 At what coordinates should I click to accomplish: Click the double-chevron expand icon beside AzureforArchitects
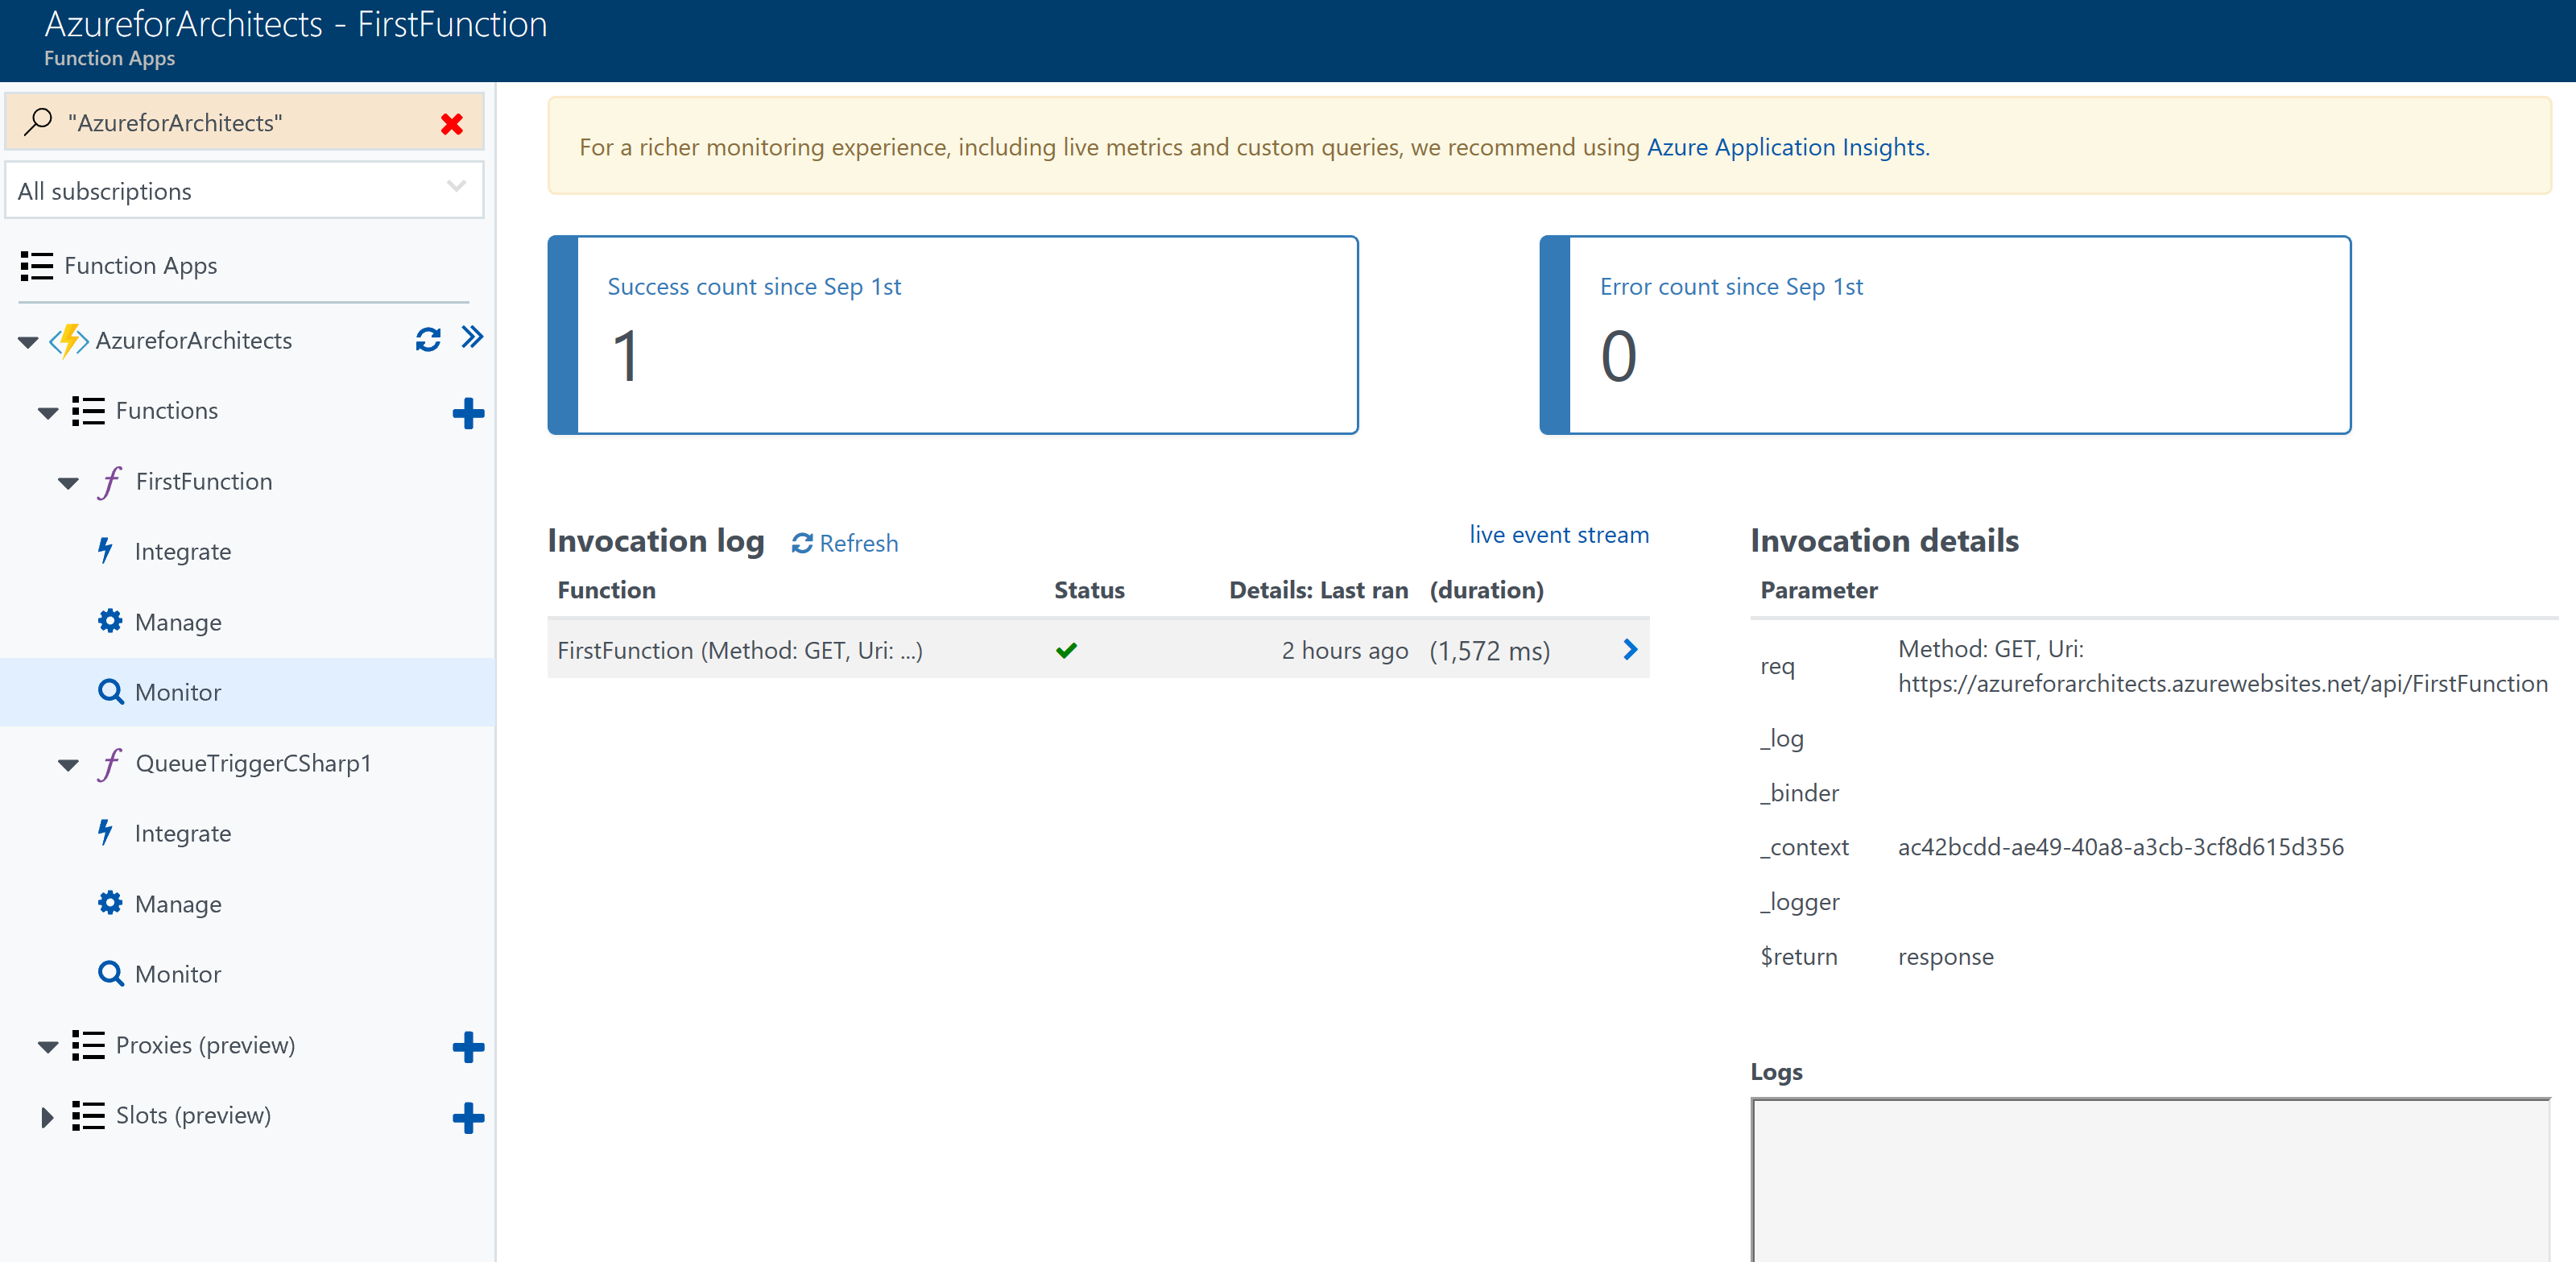(x=472, y=337)
